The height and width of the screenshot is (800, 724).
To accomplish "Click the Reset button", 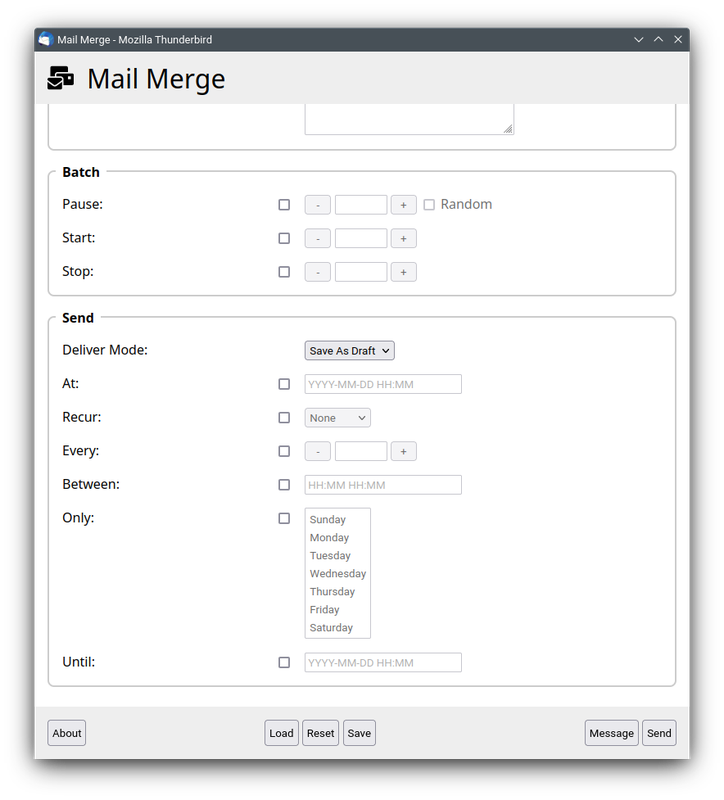I will 320,734.
